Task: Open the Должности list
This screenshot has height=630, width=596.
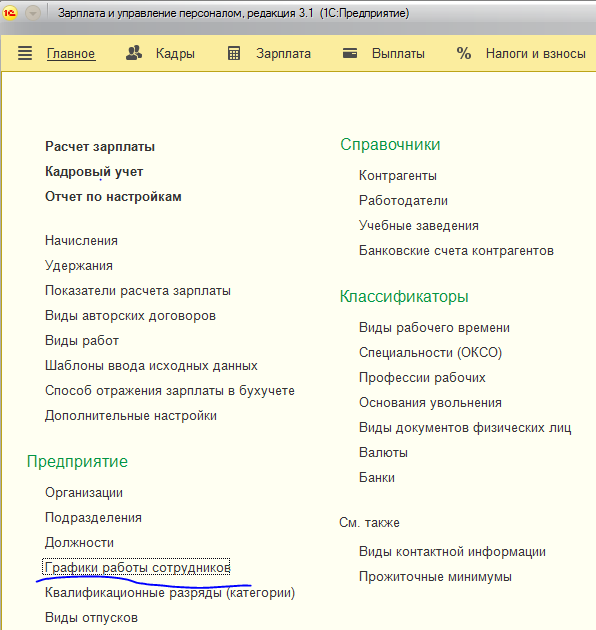Action: [x=80, y=542]
